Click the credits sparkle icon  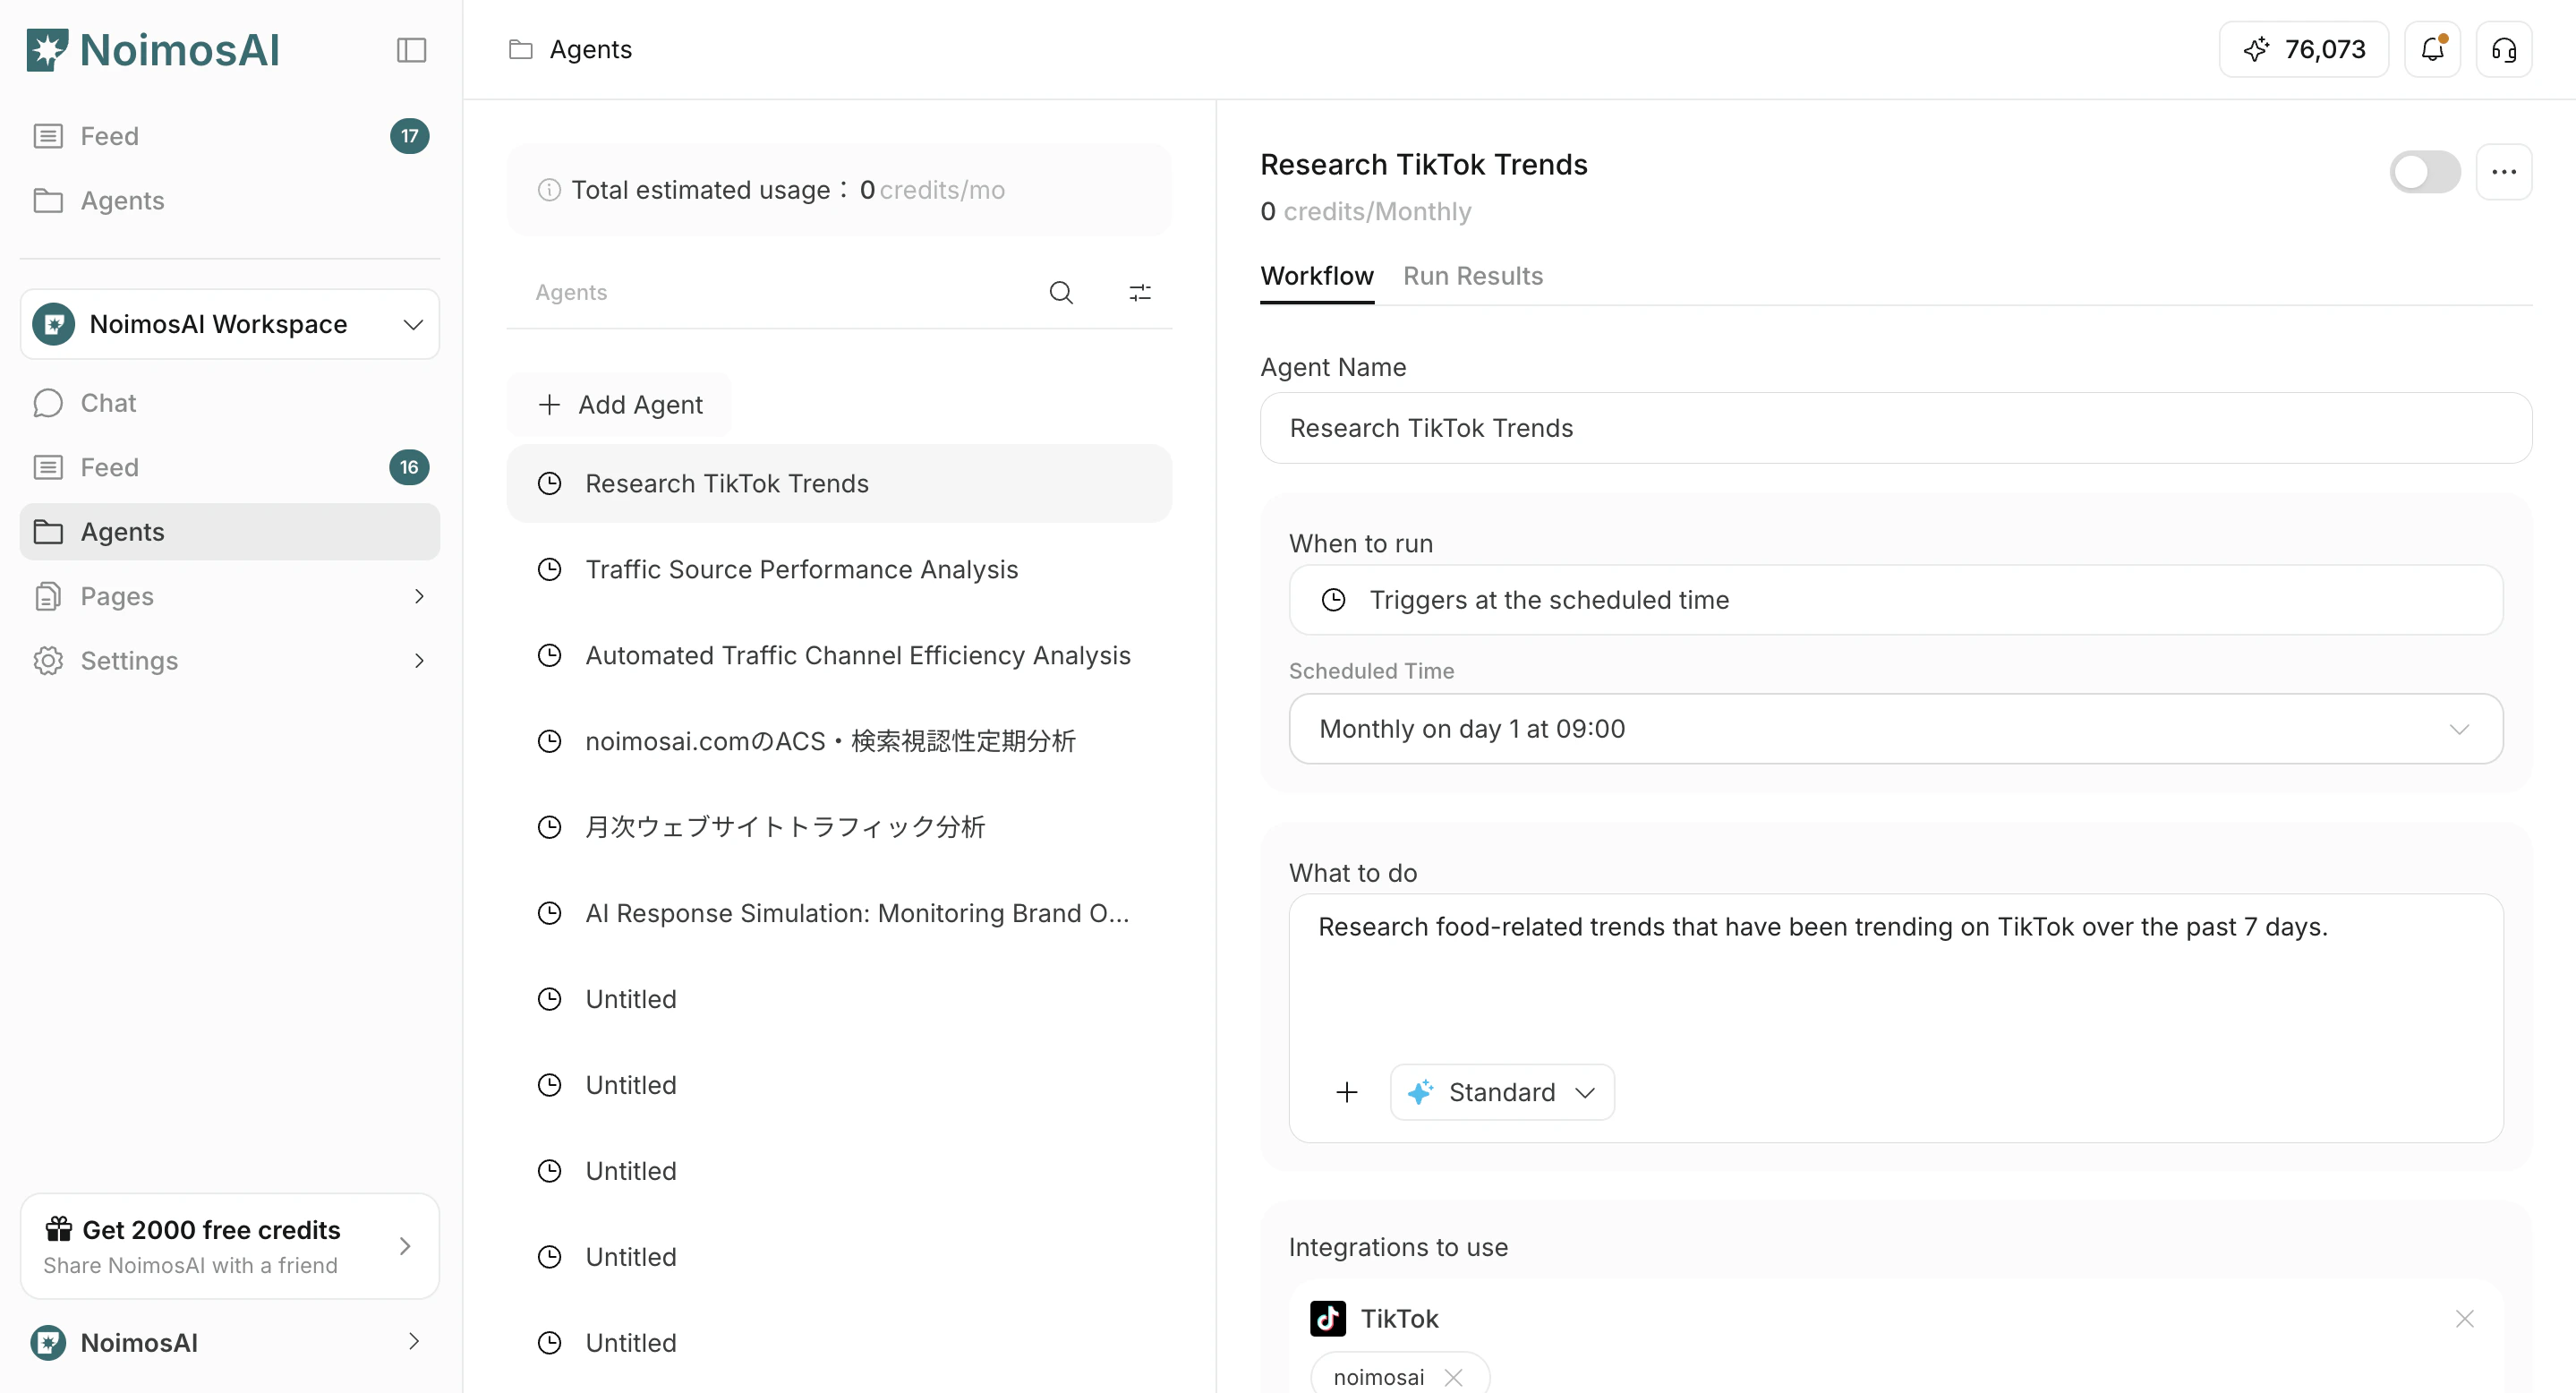tap(2256, 49)
